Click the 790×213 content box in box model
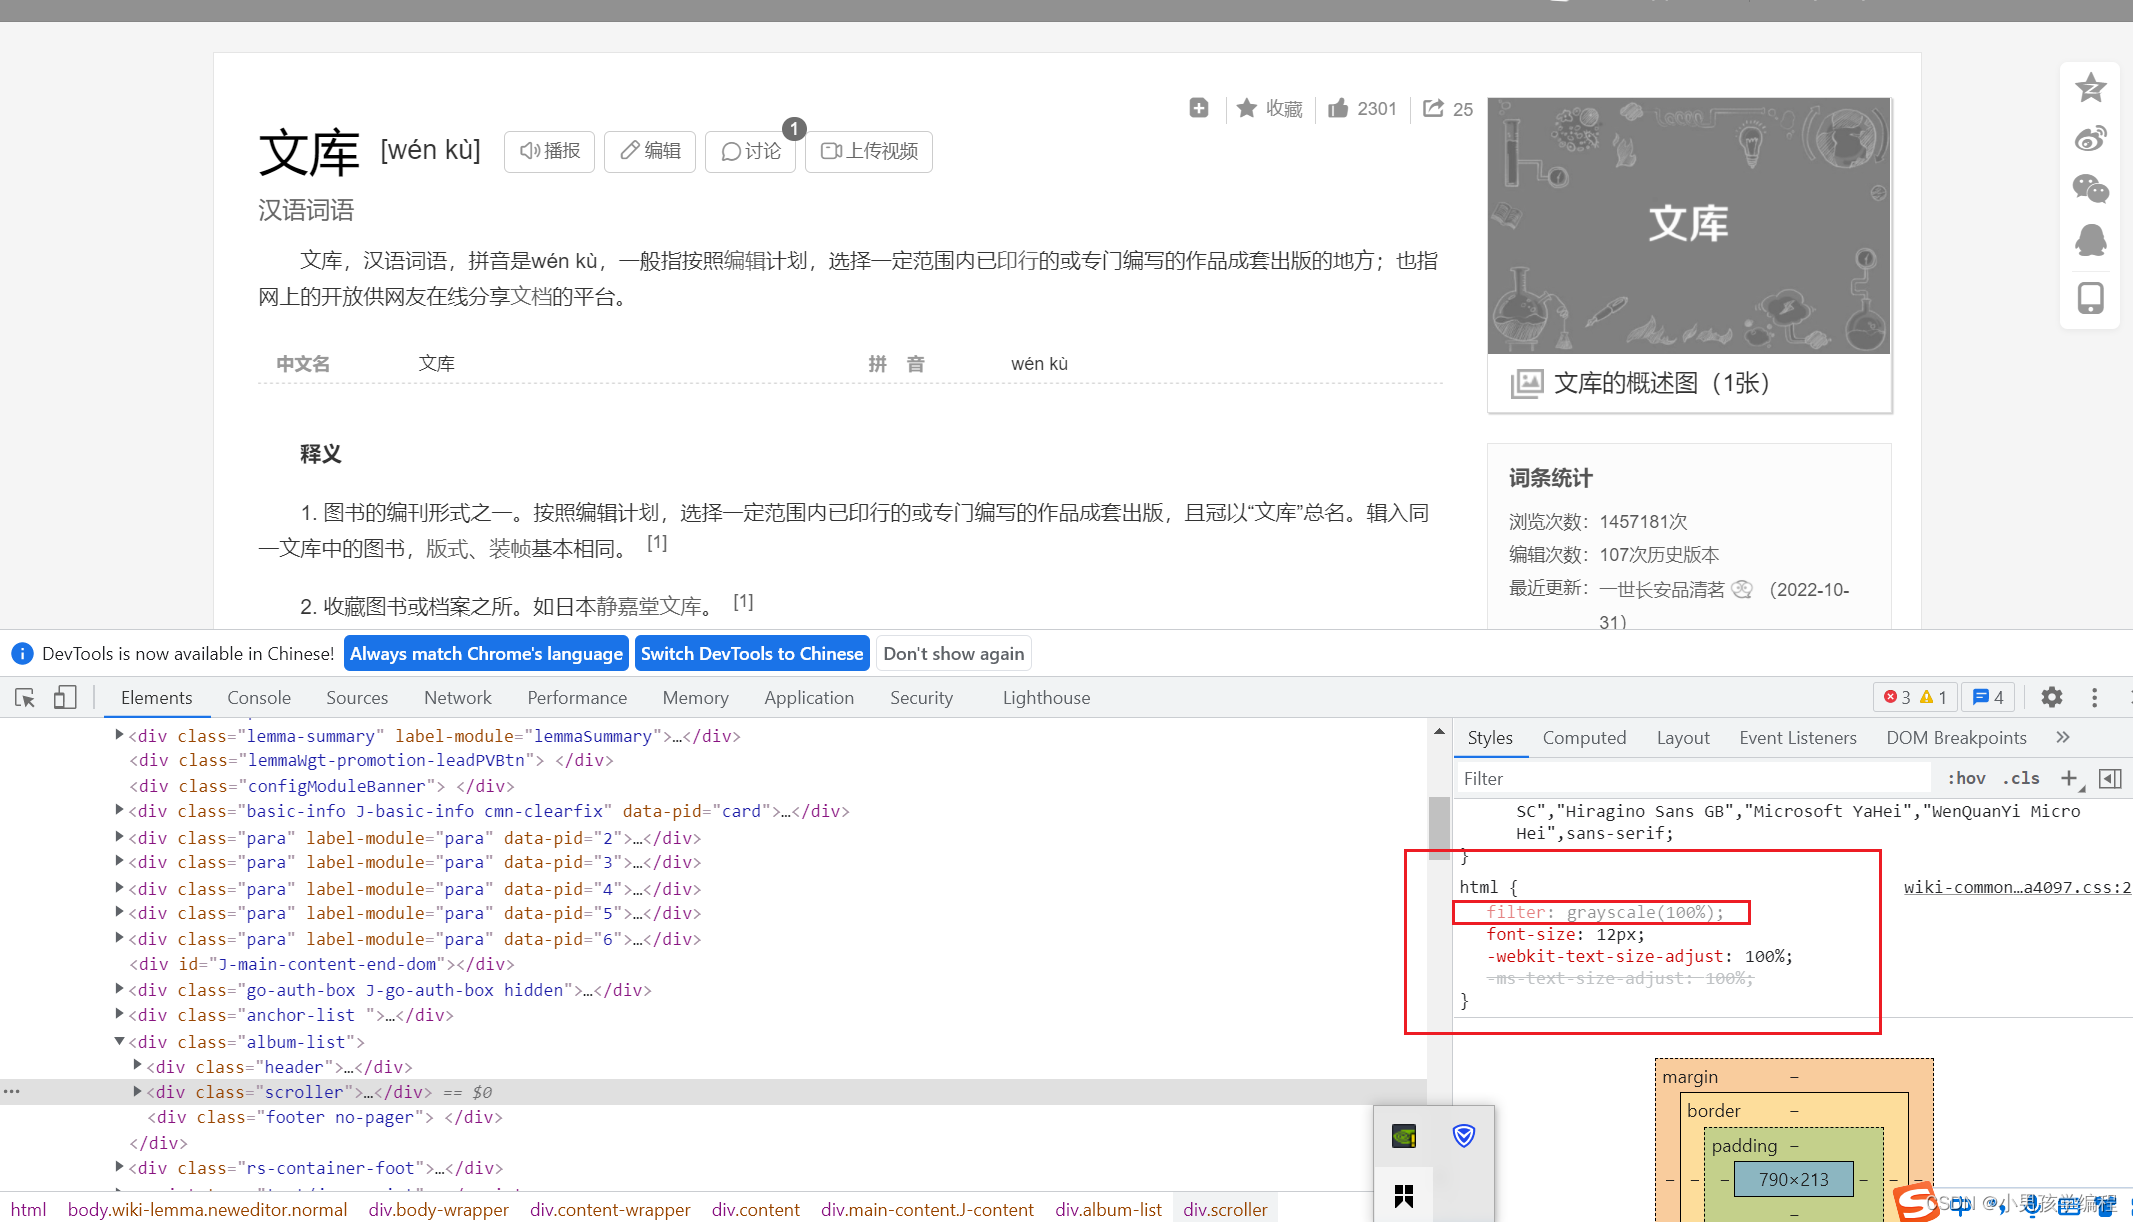Image resolution: width=2133 pixels, height=1222 pixels. coord(1793,1179)
